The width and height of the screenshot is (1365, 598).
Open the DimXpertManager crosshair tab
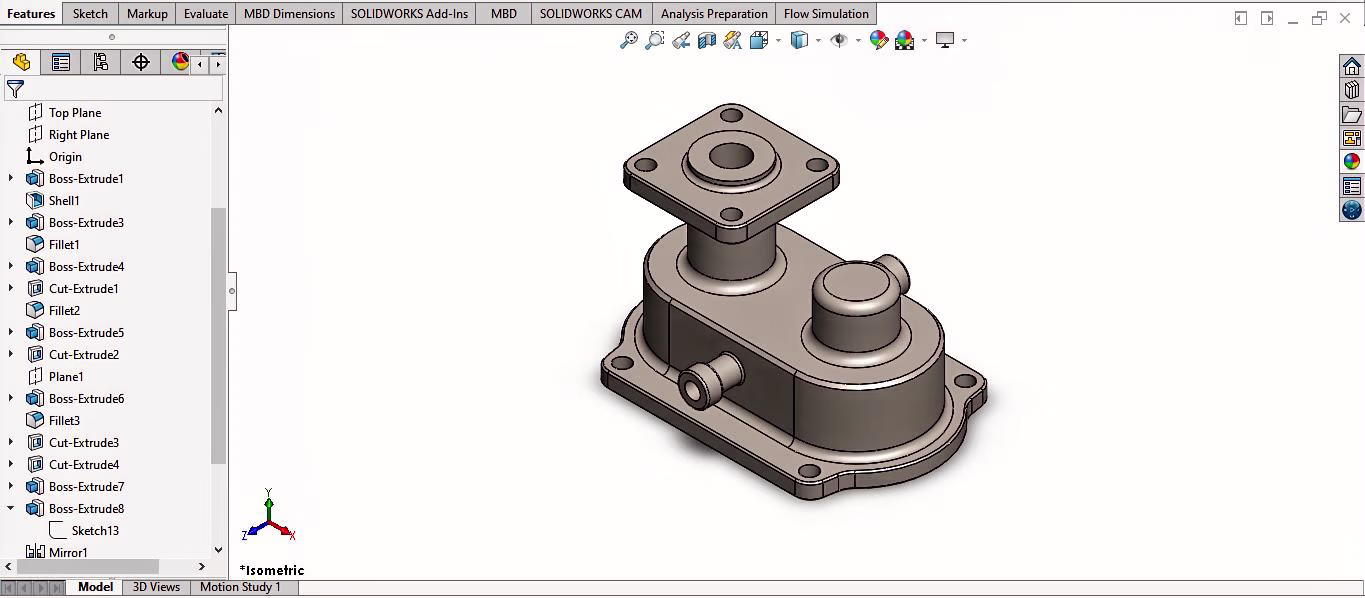(141, 62)
